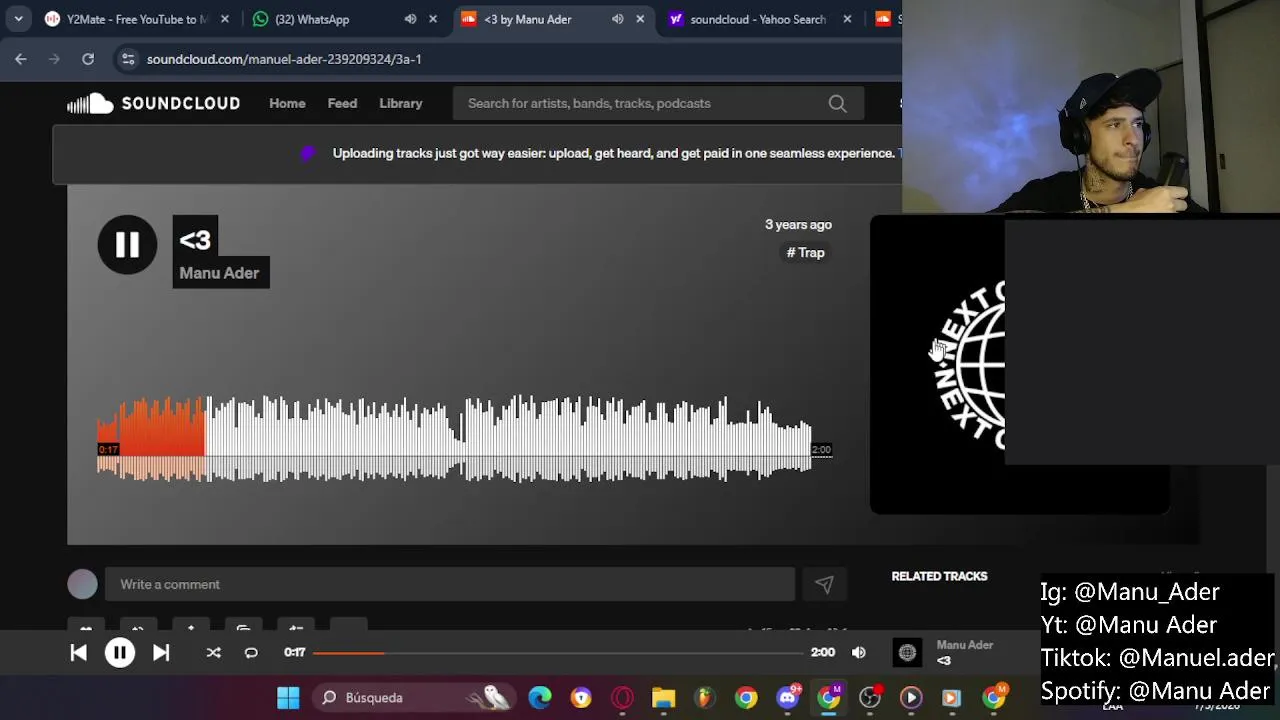Click the '3 years ago' timestamp
The width and height of the screenshot is (1280, 720).
798,225
